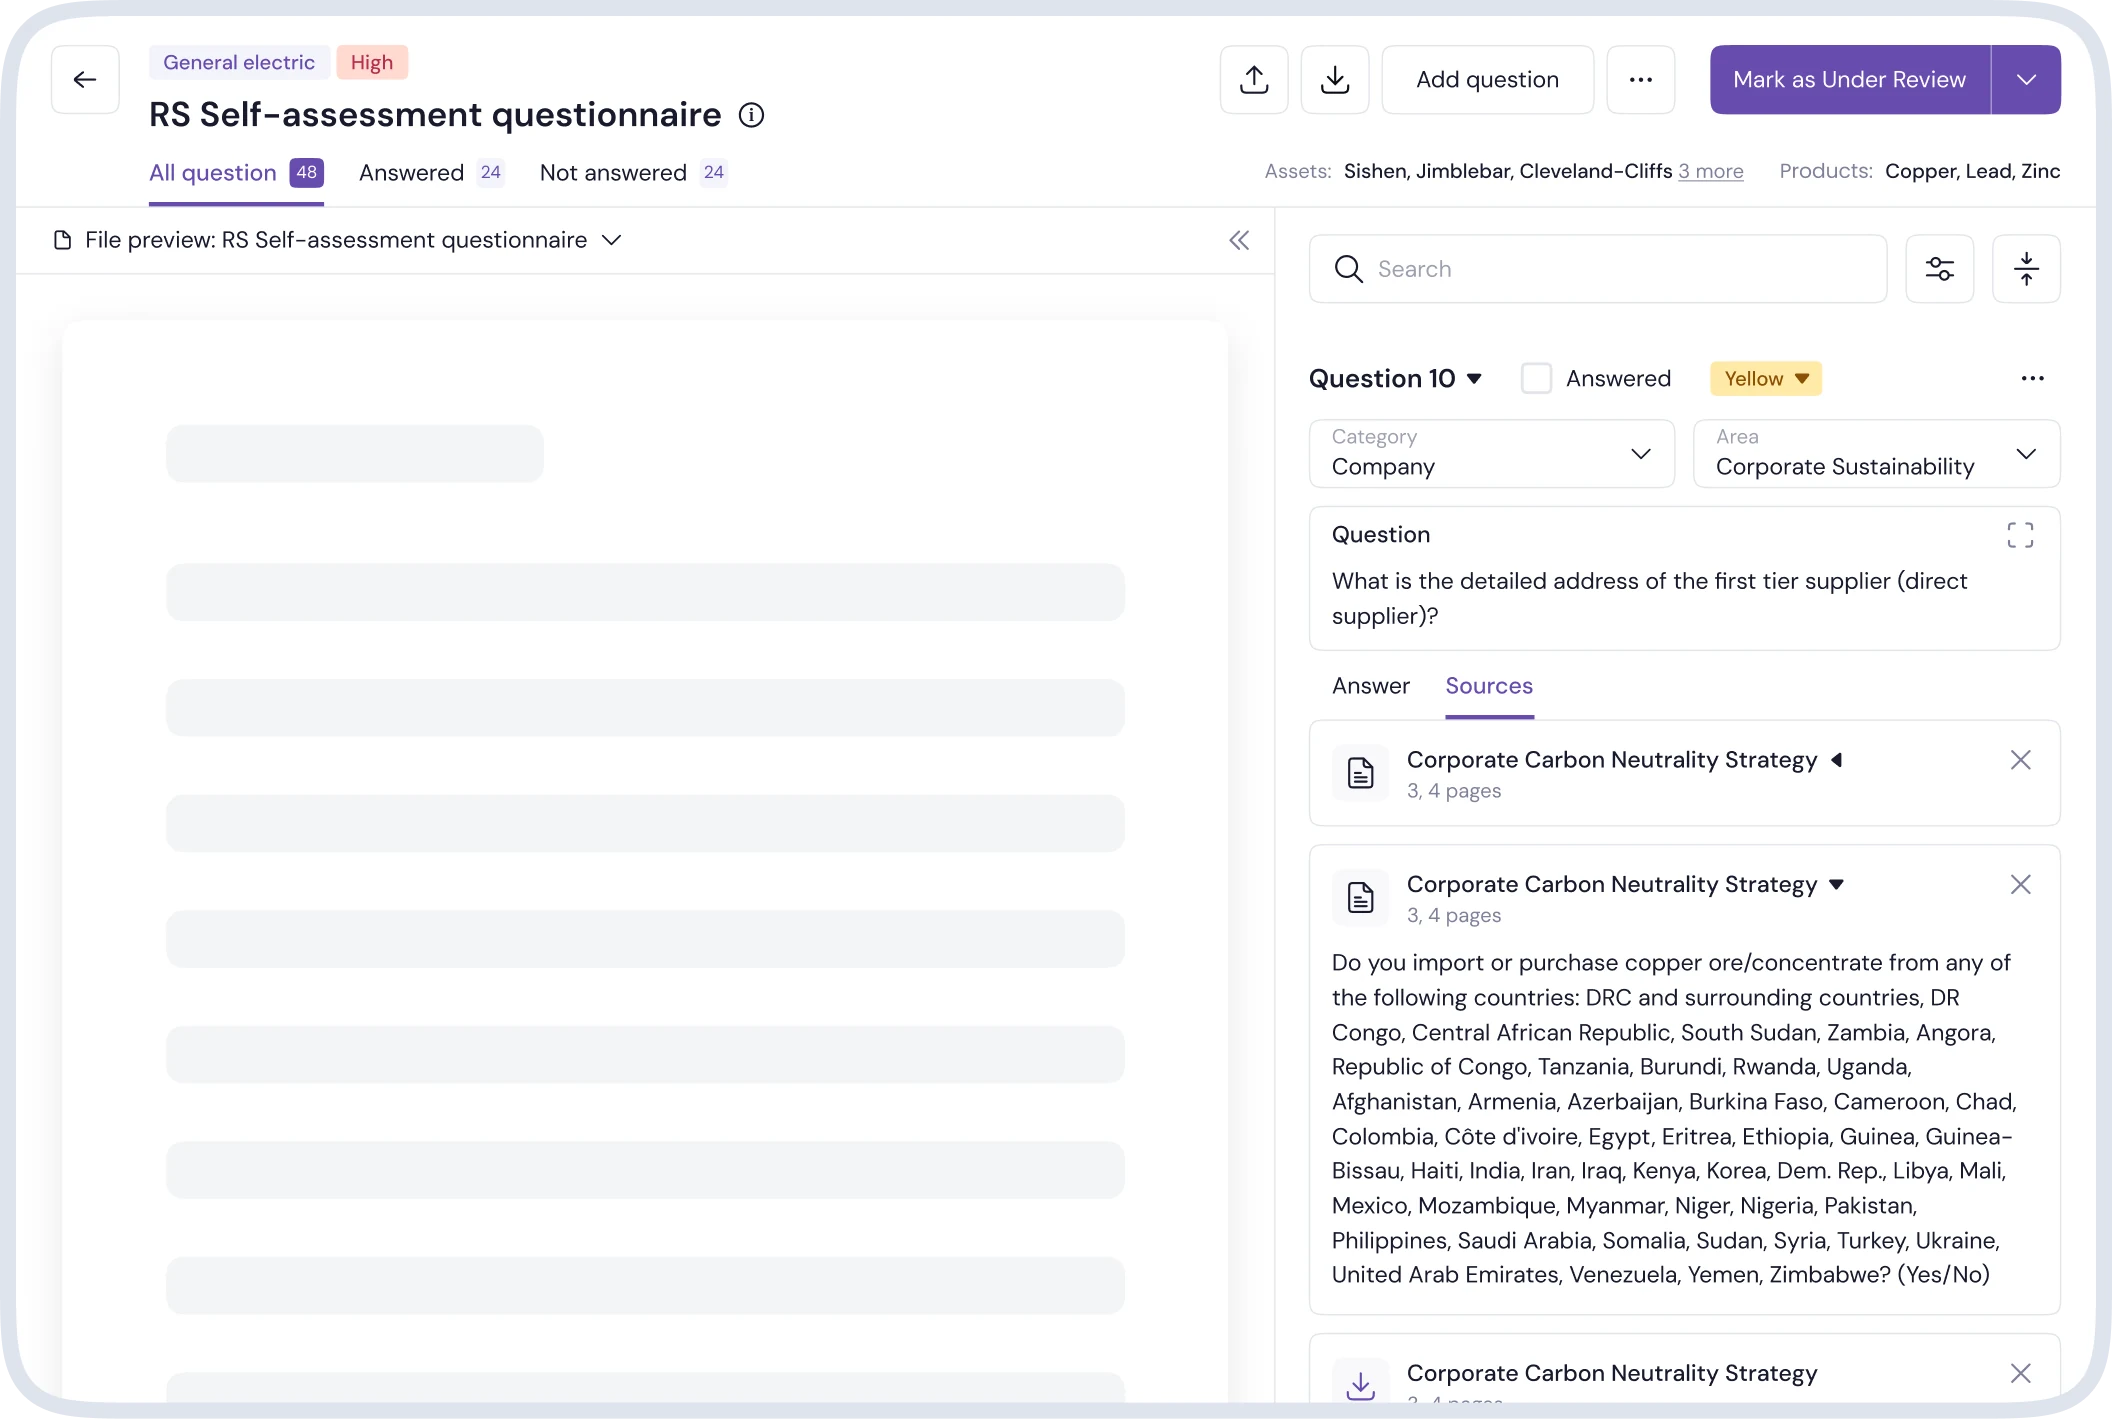
Task: Switch to All question tab
Action: 236,173
